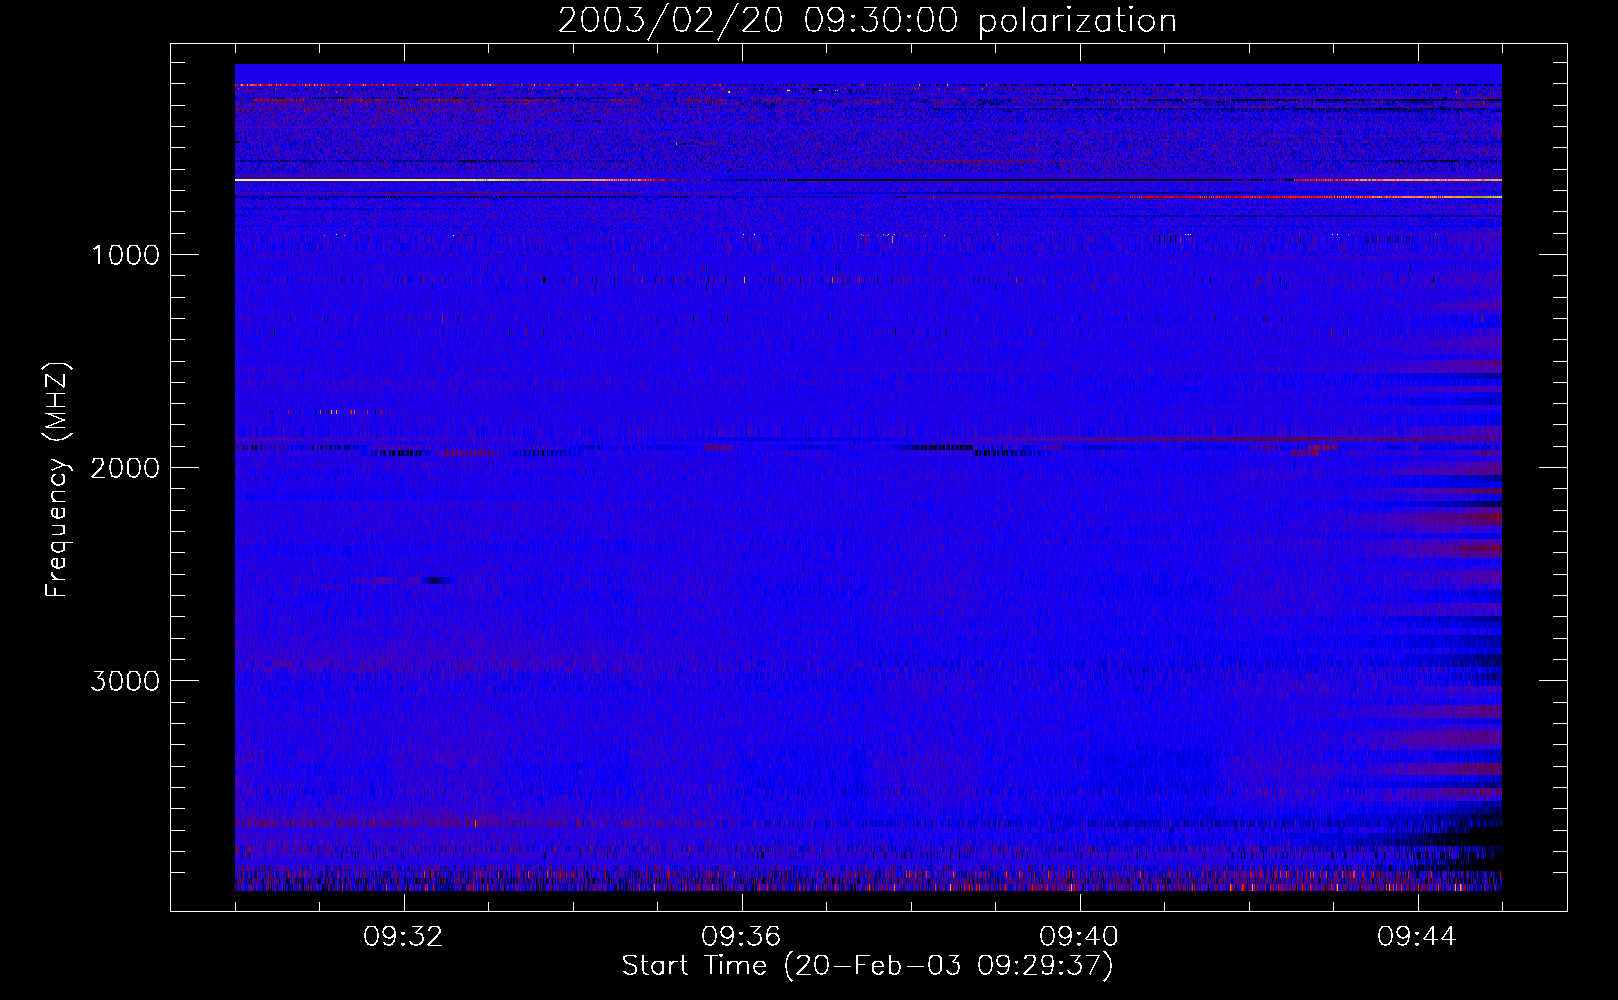Select the "Frequency (MHZ)" axis label

(x=58, y=480)
